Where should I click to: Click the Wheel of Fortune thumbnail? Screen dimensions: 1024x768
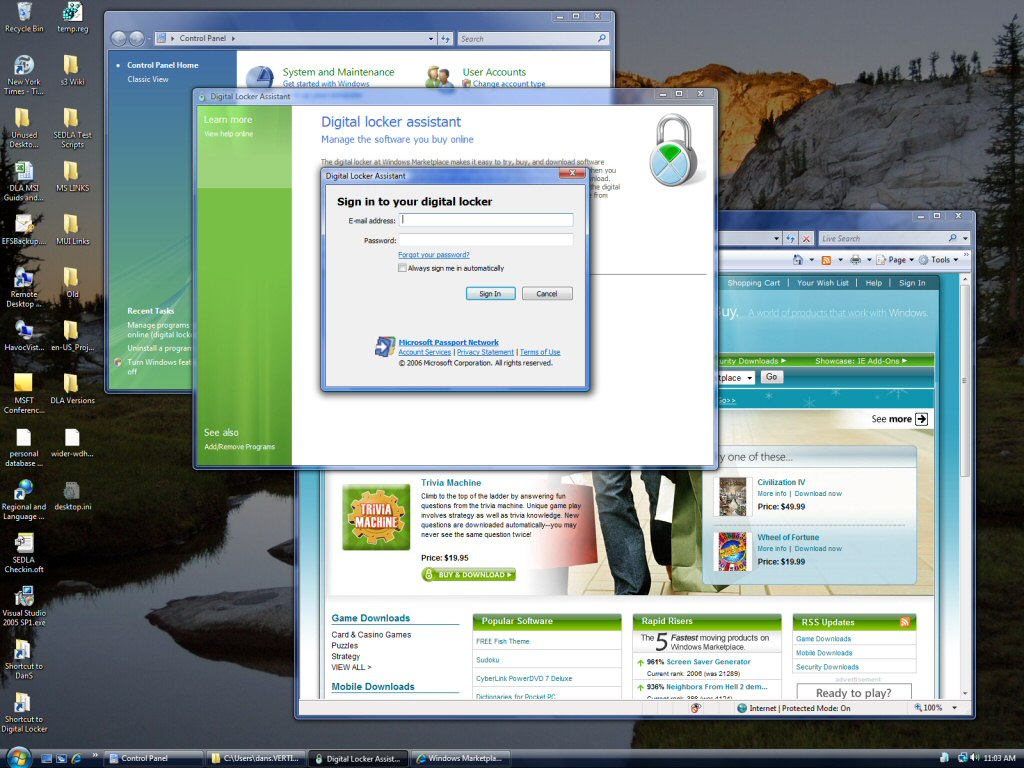pos(733,552)
